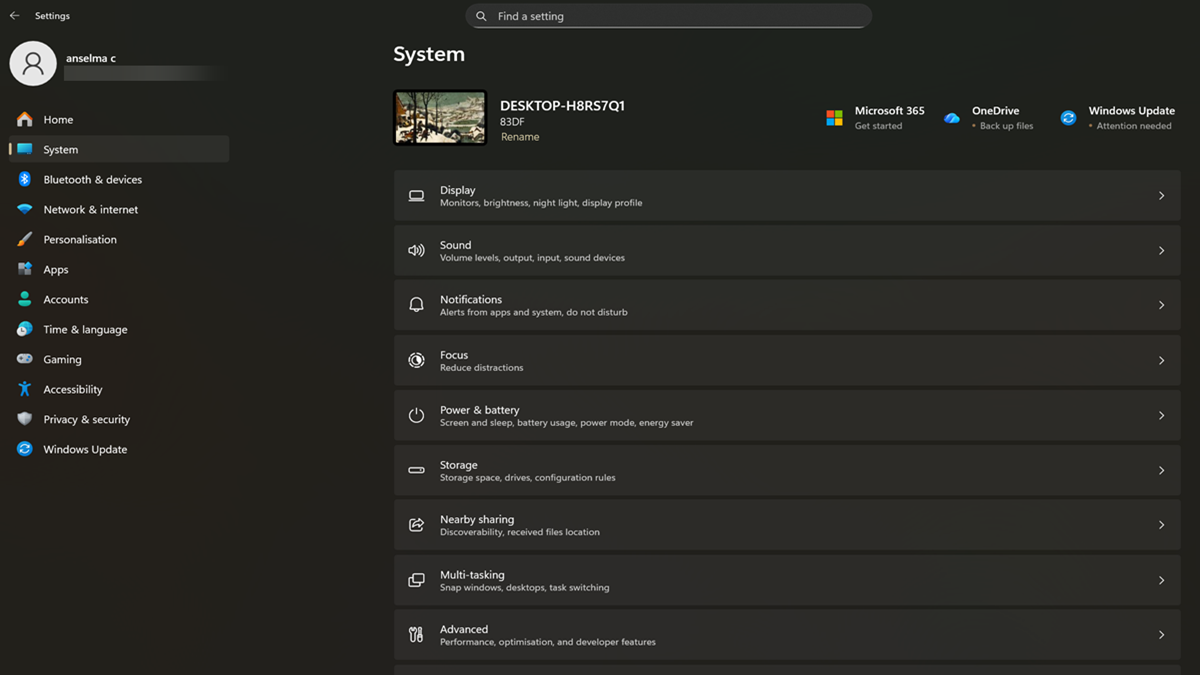Screen dimensions: 1200x675
Task: Click the Notifications bell icon
Action: pyautogui.click(x=416, y=305)
